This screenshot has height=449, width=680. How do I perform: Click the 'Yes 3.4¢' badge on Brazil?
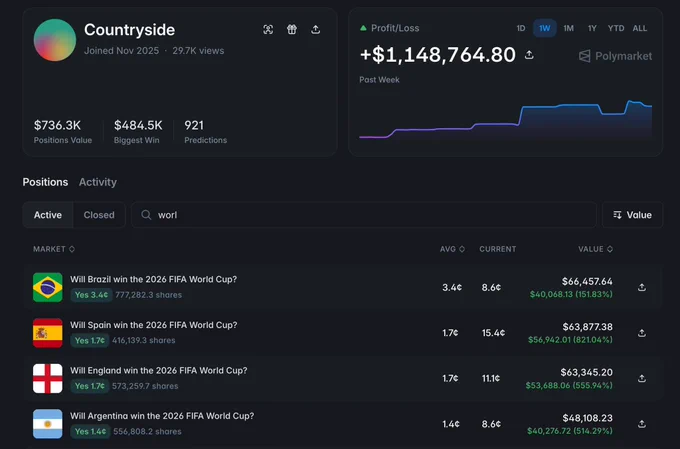click(91, 295)
